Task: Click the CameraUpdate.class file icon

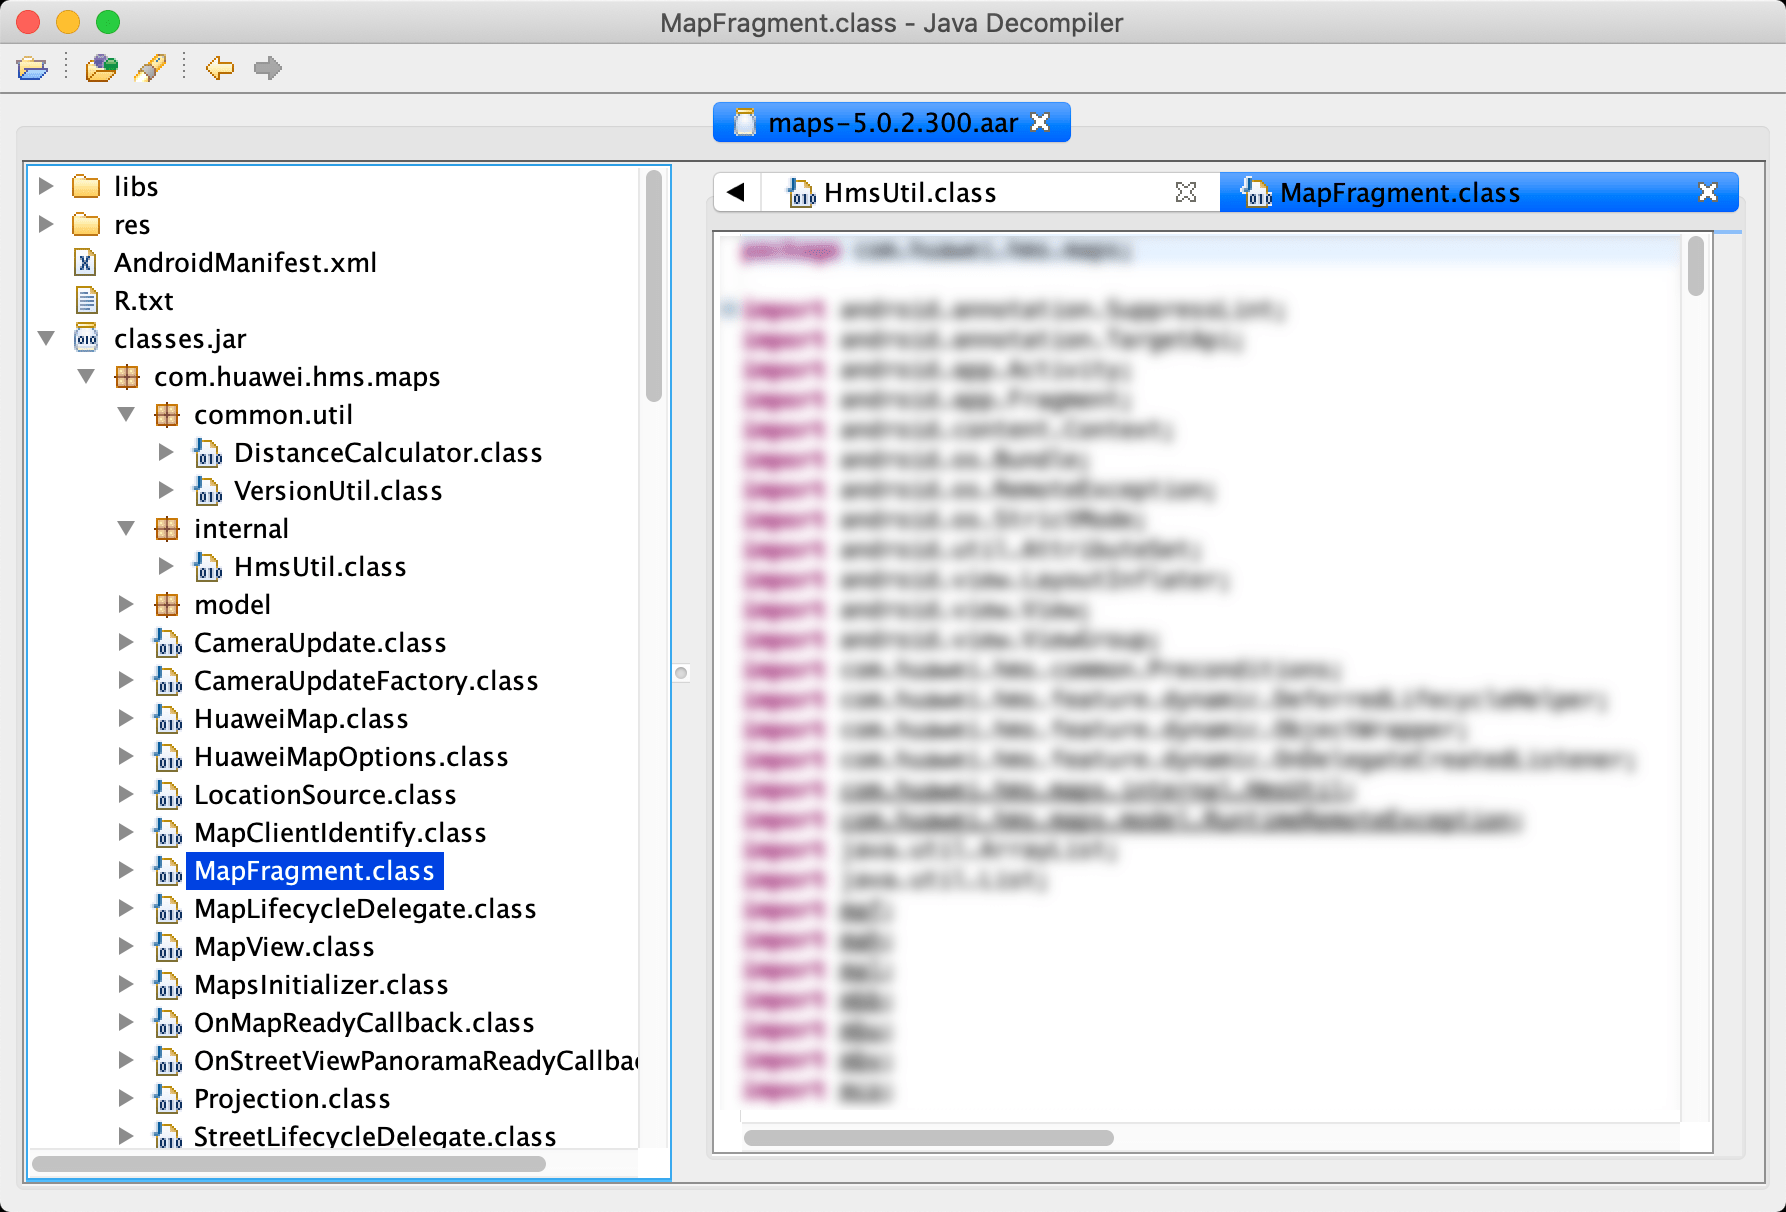Action: click(168, 643)
